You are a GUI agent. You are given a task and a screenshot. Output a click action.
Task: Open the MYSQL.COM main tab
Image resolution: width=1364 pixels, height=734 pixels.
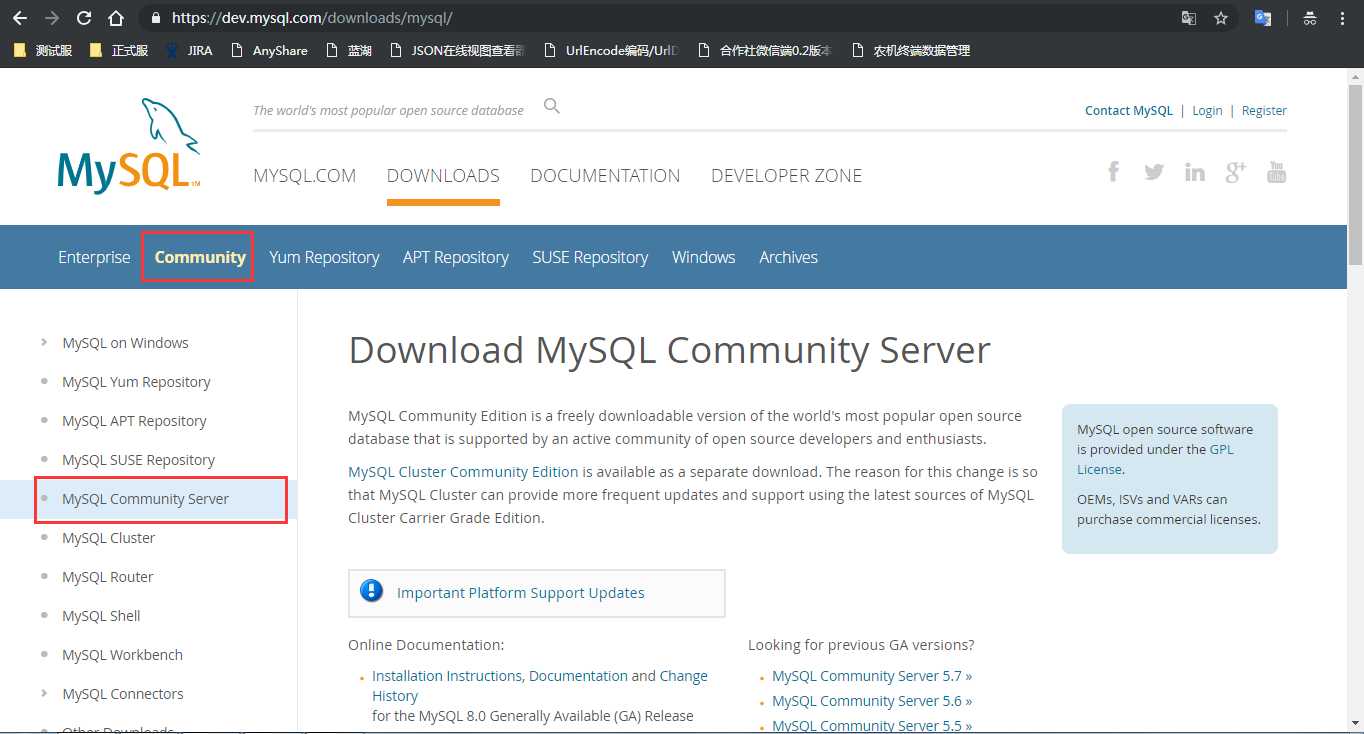click(304, 175)
